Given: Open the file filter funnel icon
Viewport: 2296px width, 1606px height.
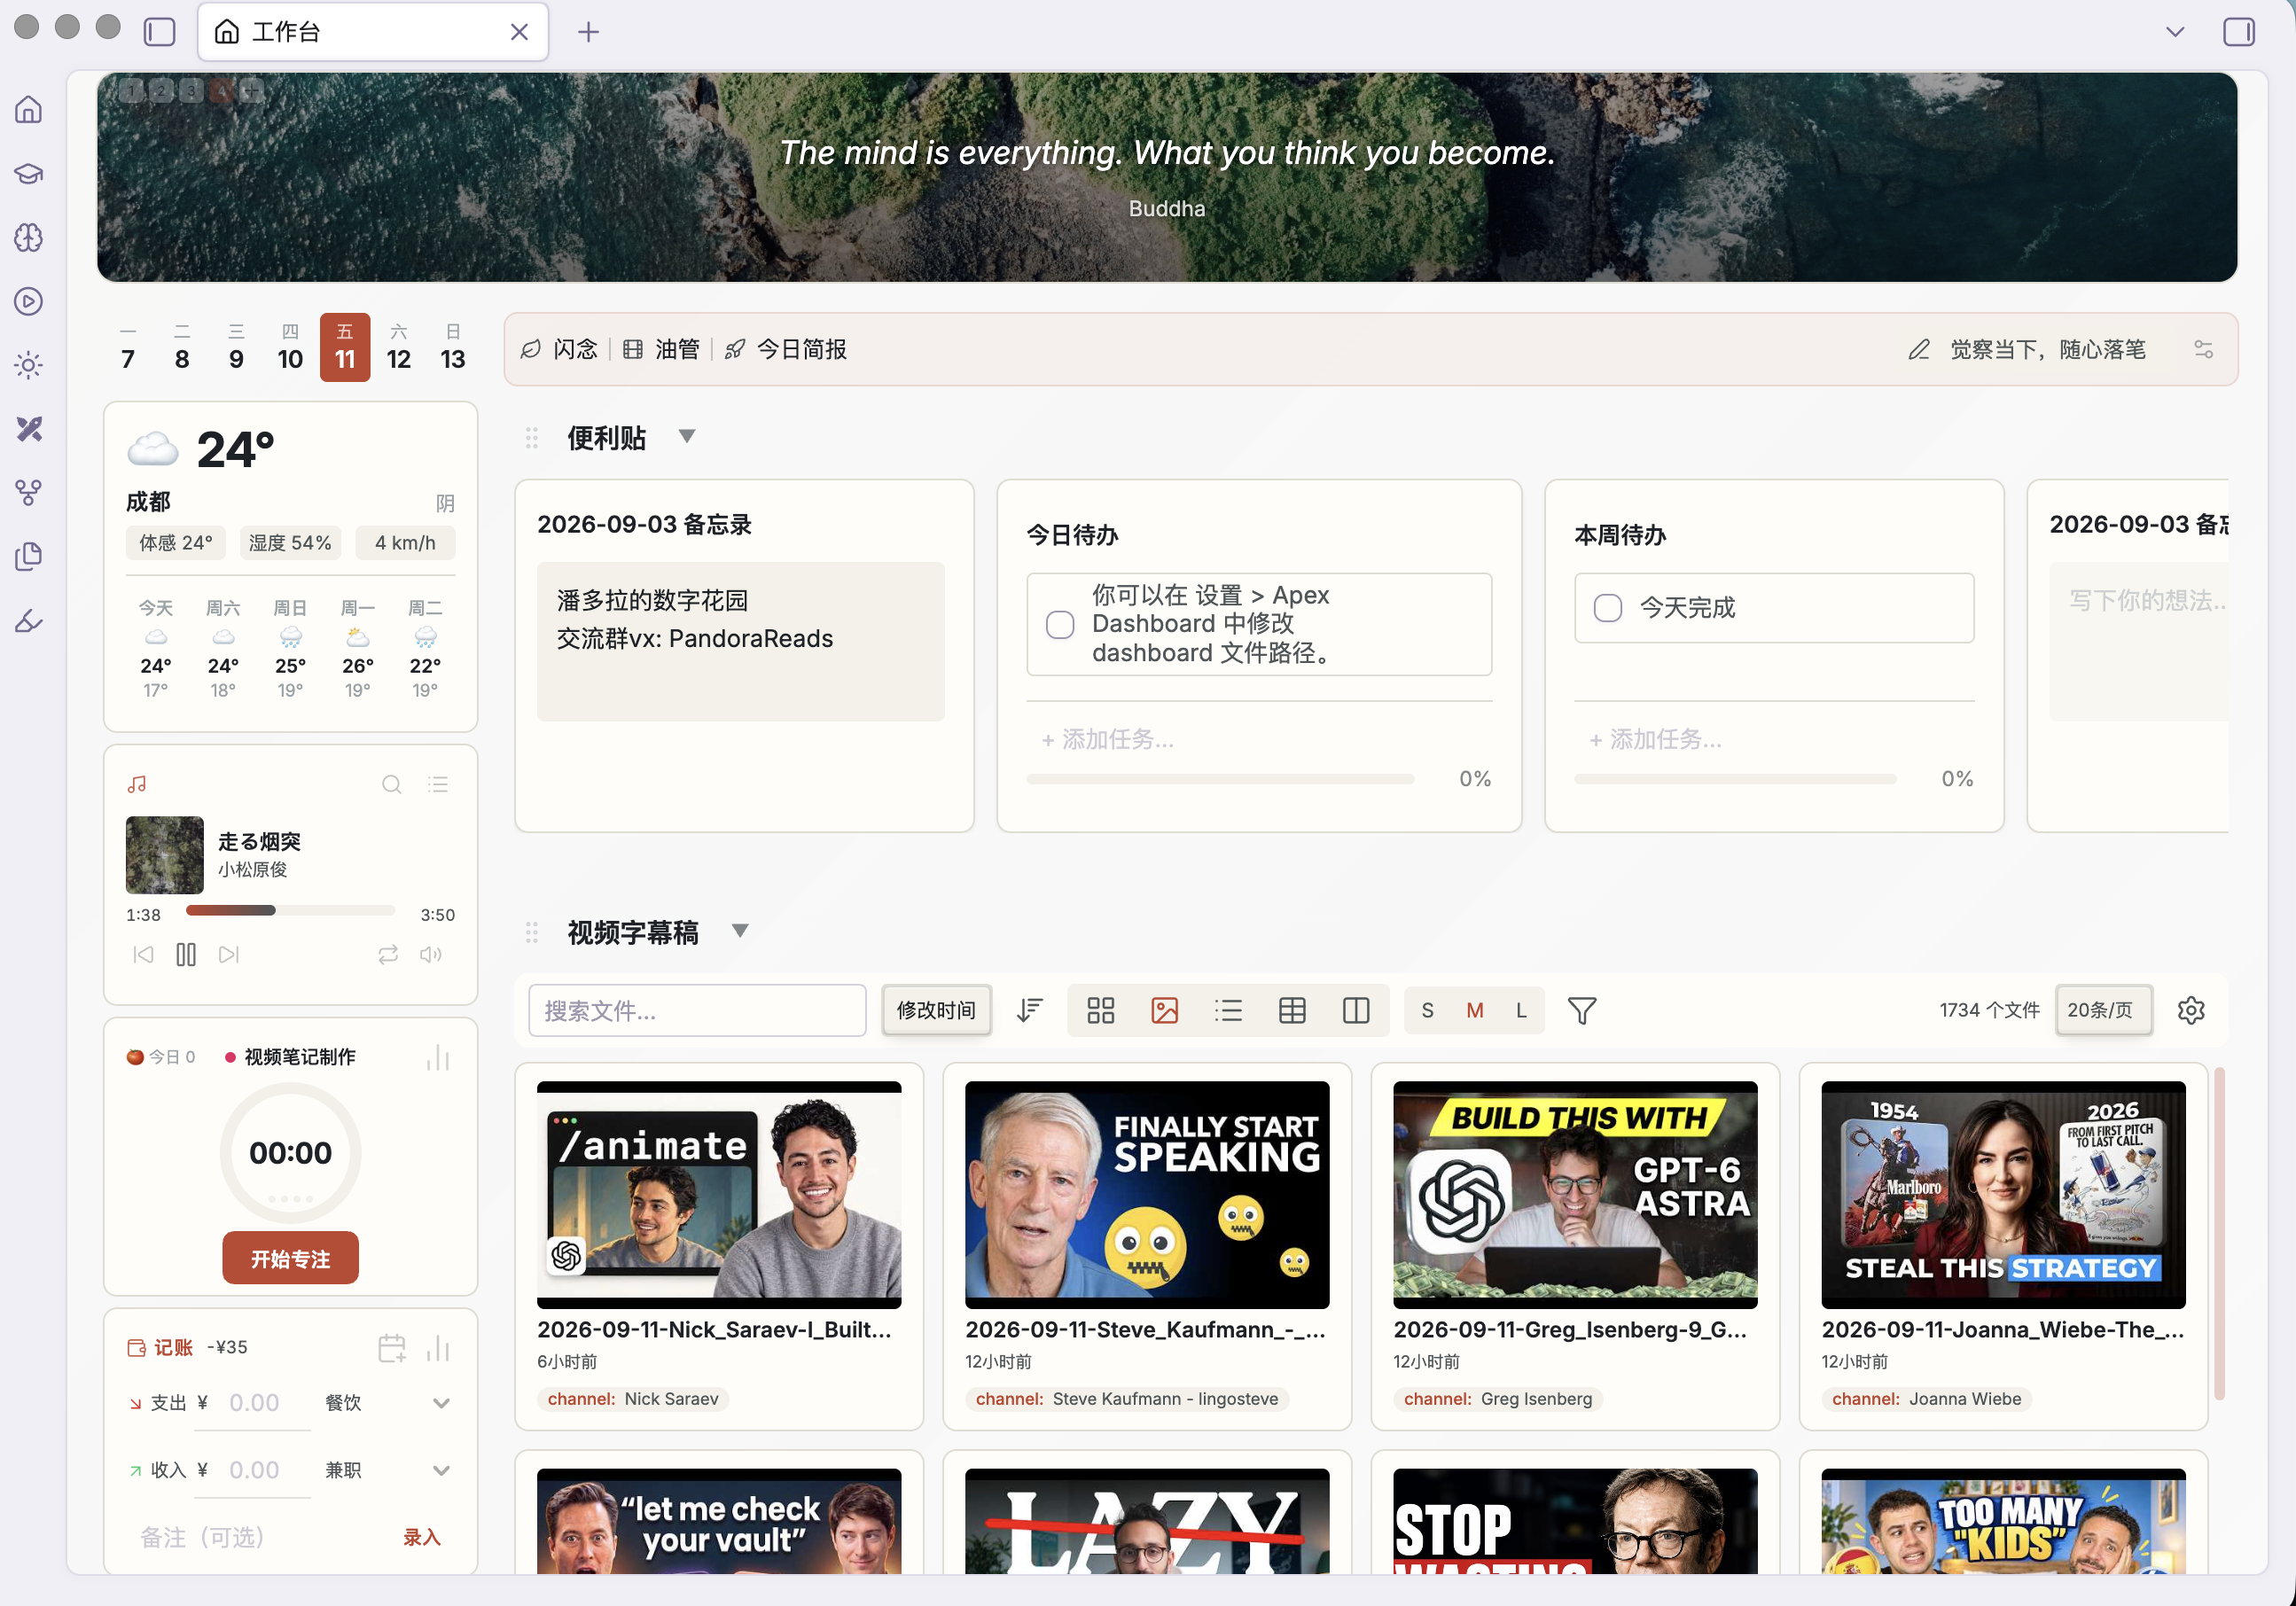Looking at the screenshot, I should point(1581,1010).
